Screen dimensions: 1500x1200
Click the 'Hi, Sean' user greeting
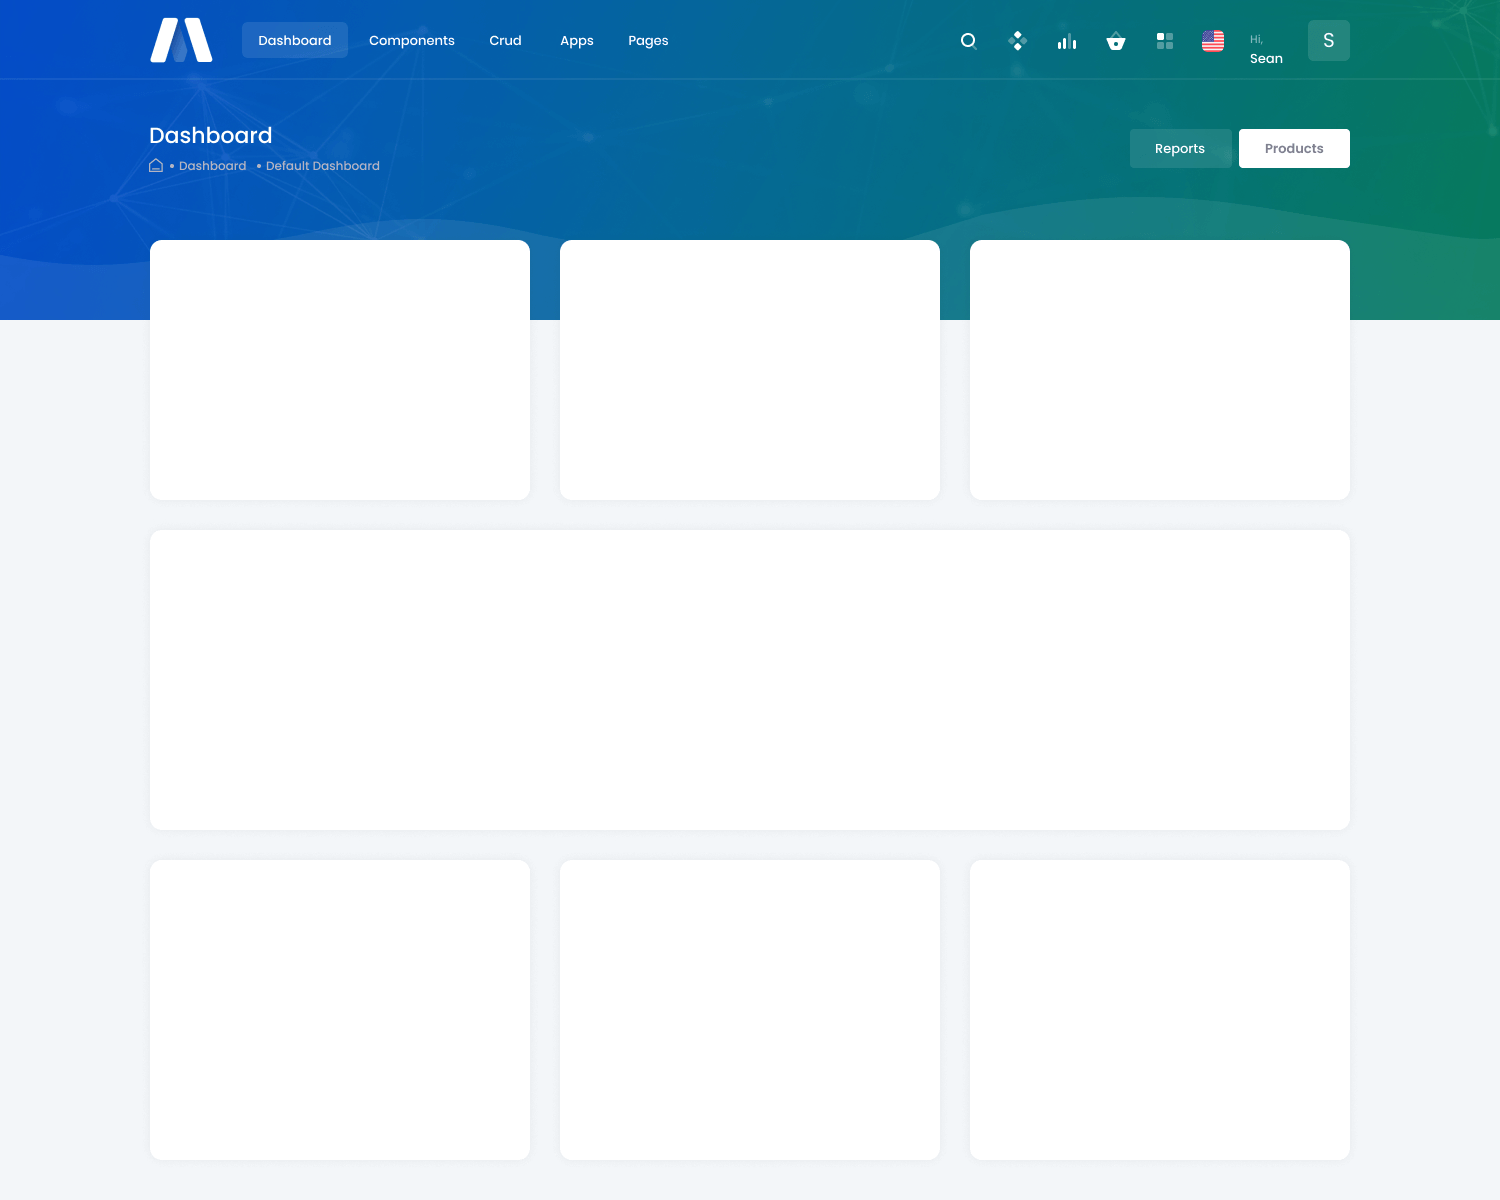pyautogui.click(x=1266, y=49)
